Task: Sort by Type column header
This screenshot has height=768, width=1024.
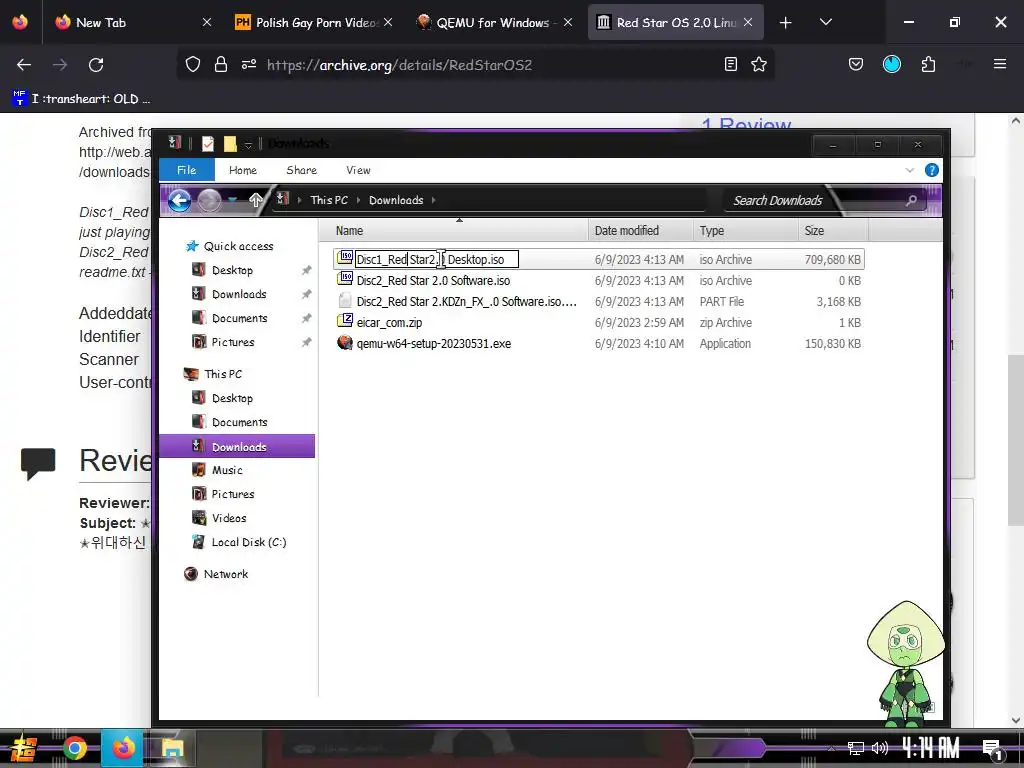Action: 745,231
